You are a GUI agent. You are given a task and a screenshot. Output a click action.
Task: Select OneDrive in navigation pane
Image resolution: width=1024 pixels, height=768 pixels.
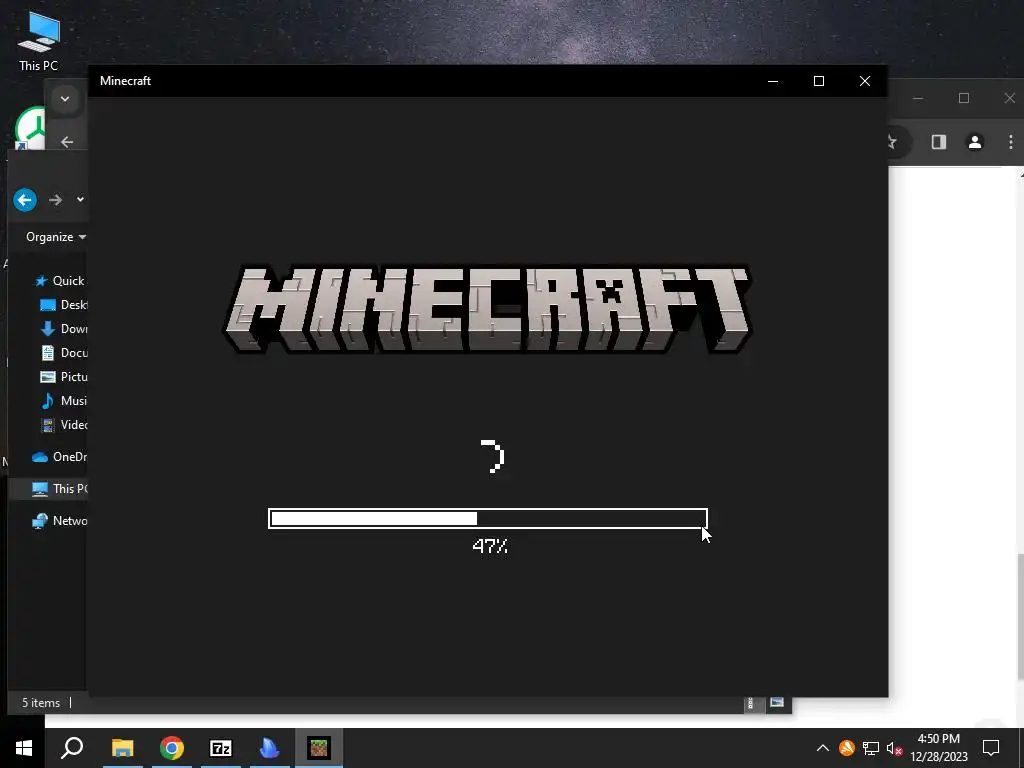coord(59,456)
